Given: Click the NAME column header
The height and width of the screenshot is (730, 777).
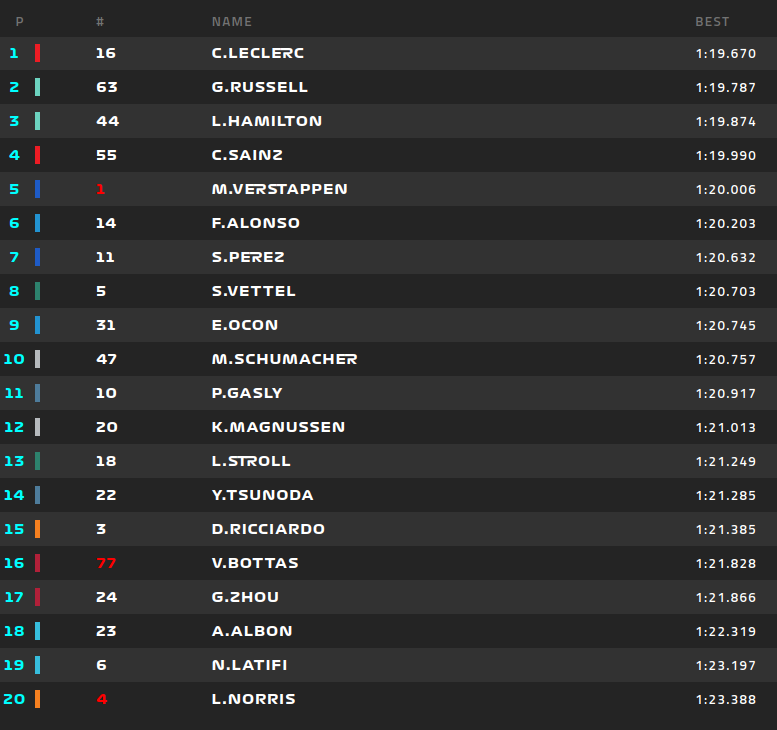Looking at the screenshot, I should pyautogui.click(x=232, y=21).
